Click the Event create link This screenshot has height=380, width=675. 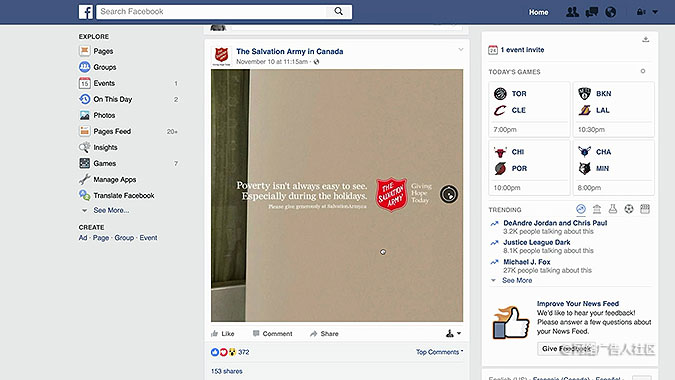coord(148,238)
